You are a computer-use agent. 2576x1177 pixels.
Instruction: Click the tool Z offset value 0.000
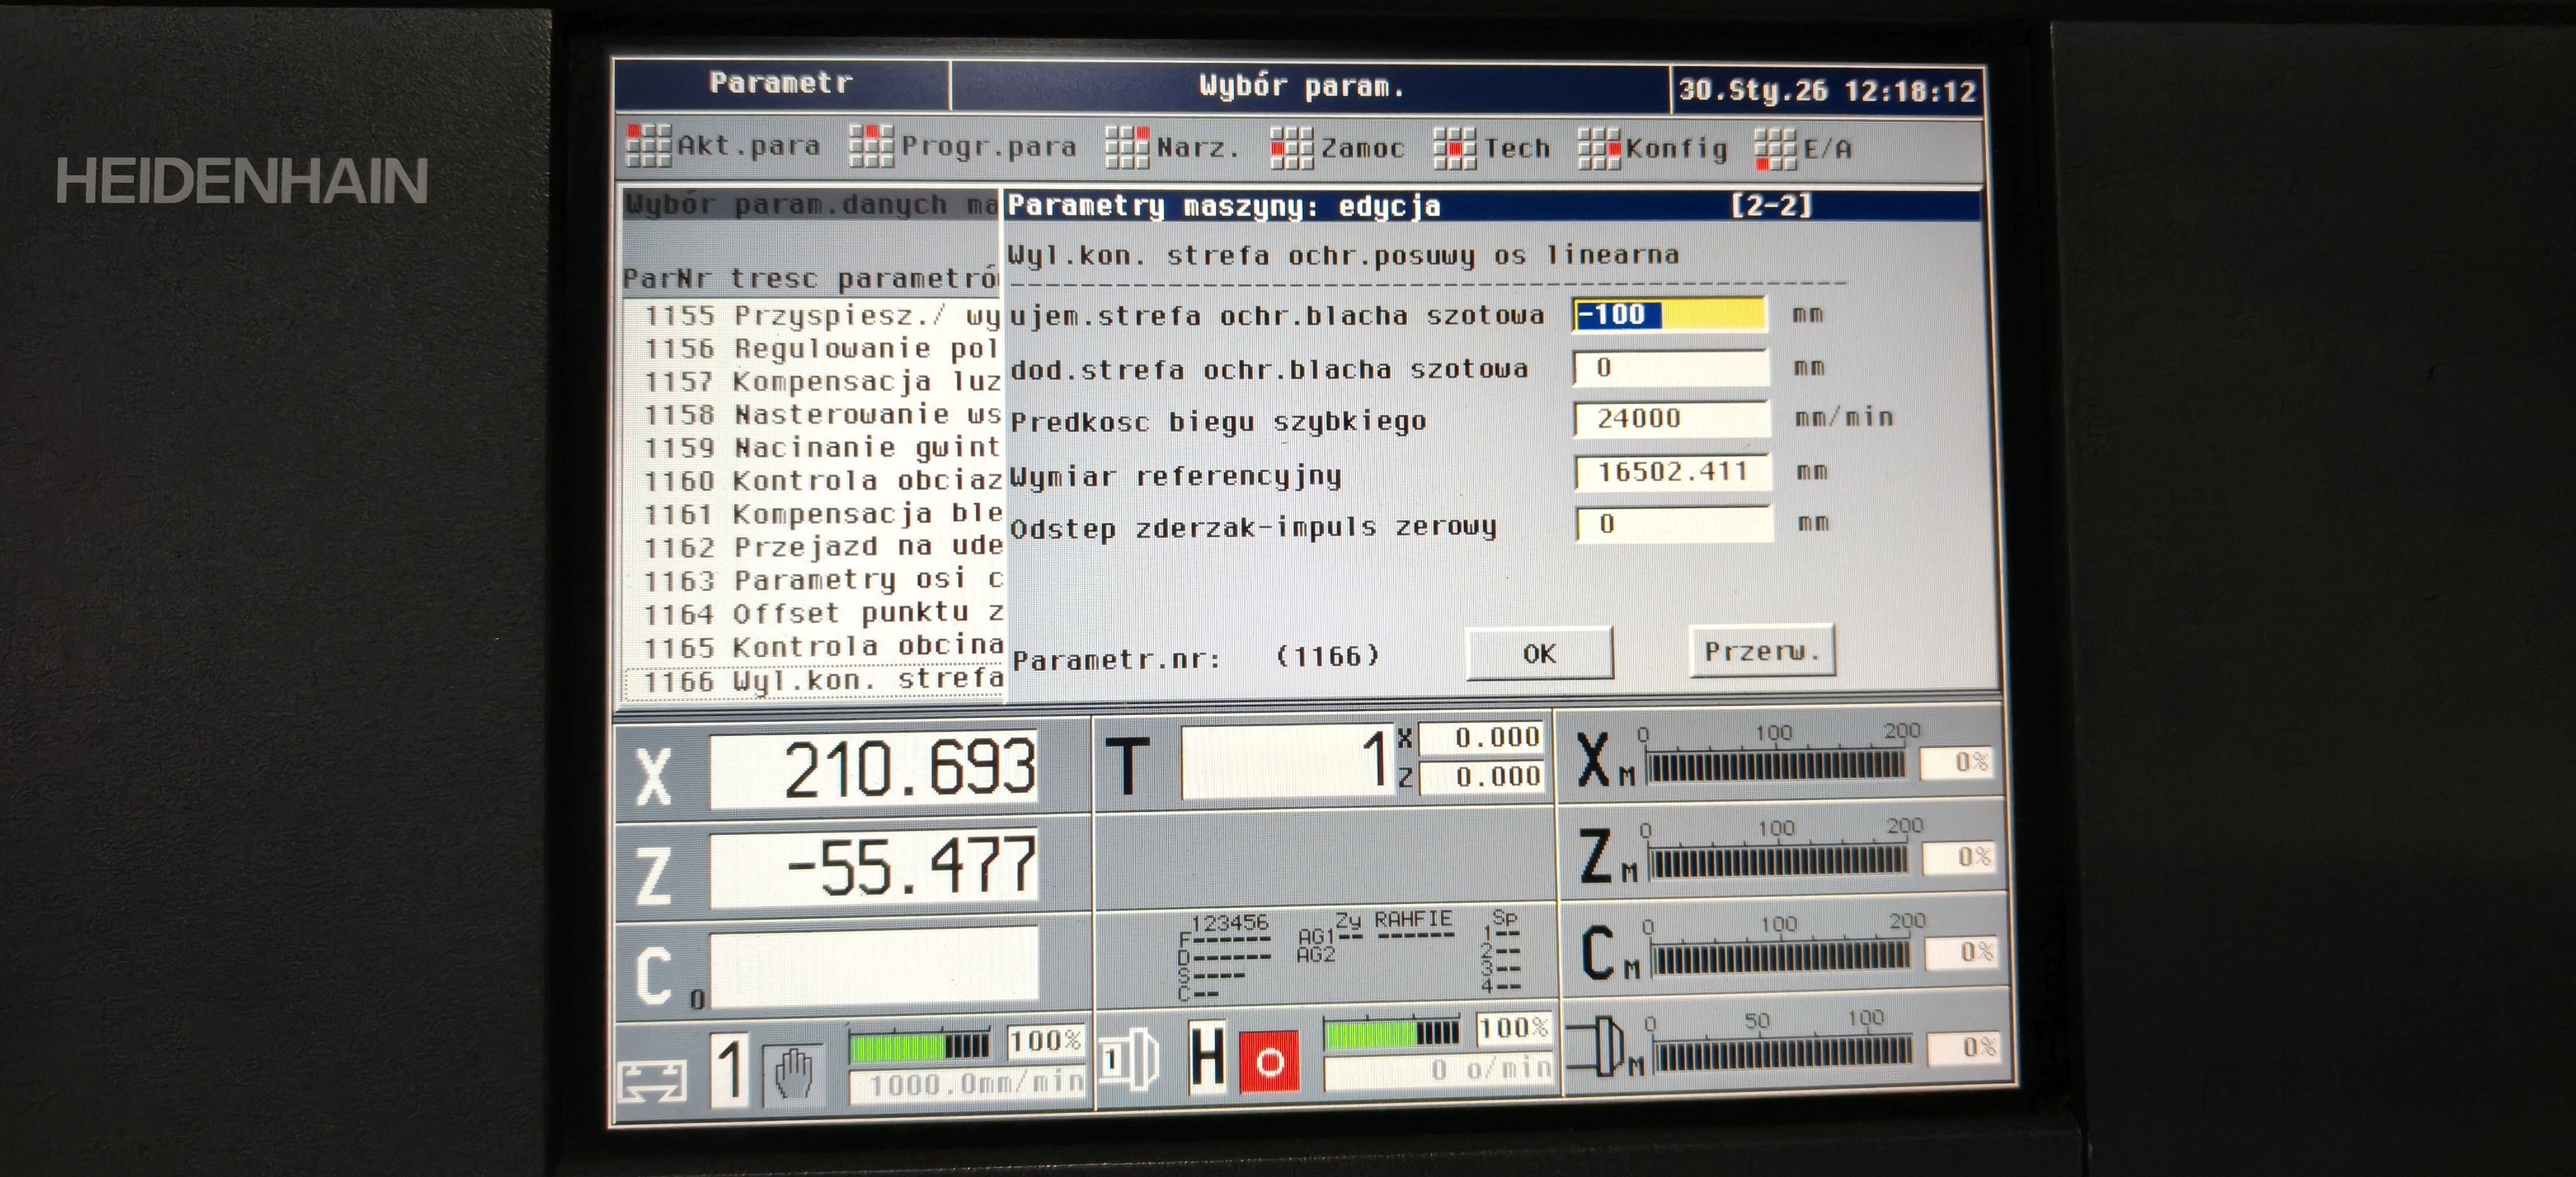point(1482,777)
